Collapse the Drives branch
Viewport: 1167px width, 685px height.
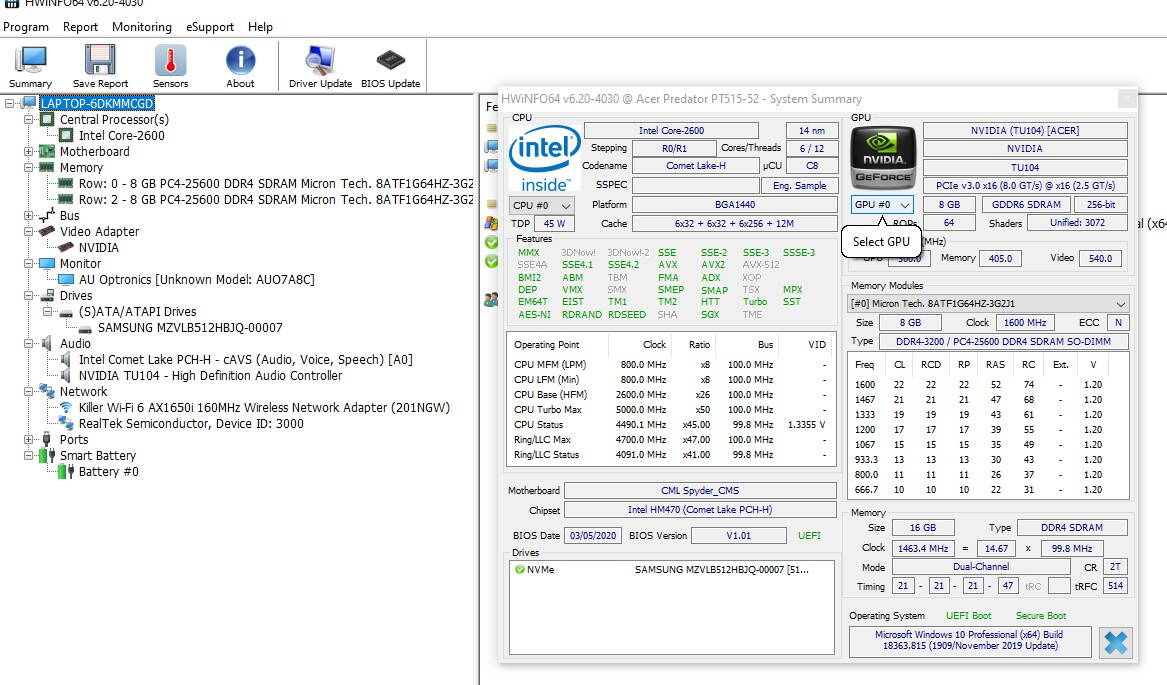[29, 296]
